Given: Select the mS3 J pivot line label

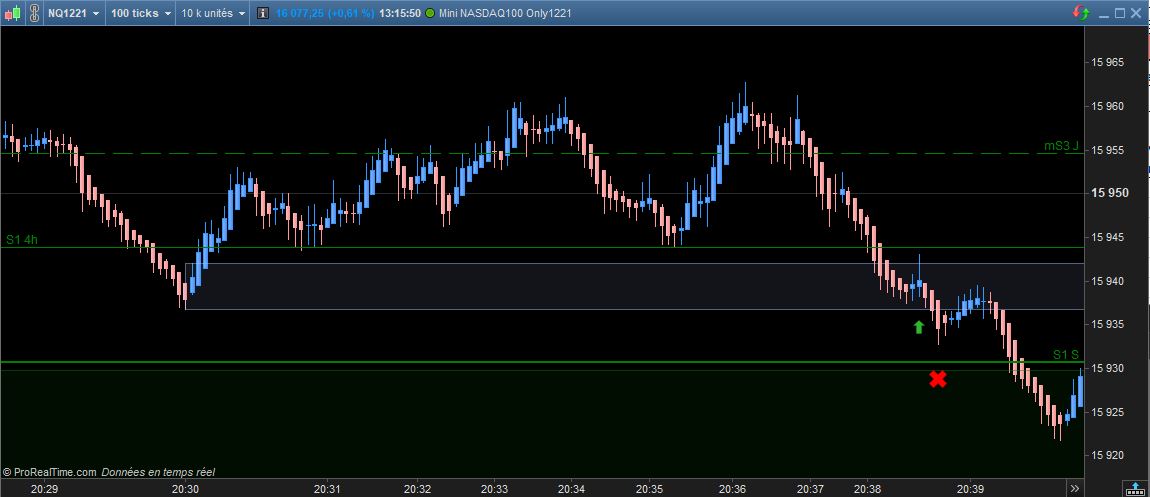Looking at the screenshot, I should [1061, 146].
